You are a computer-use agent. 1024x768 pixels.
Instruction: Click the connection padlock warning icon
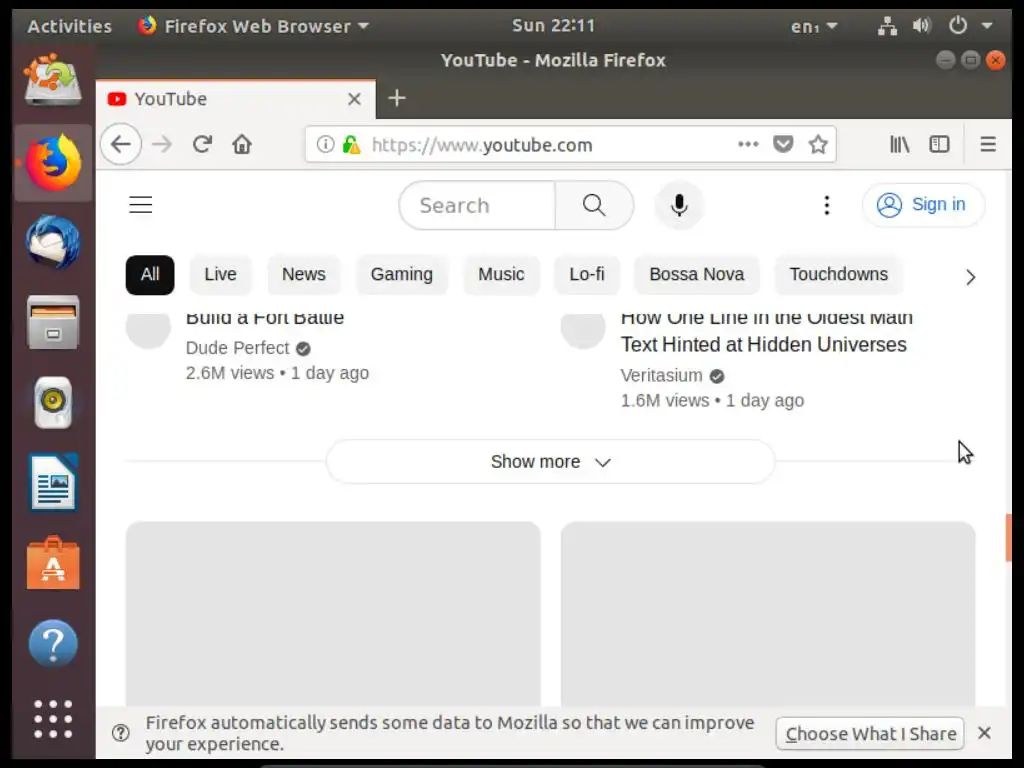[x=351, y=144]
